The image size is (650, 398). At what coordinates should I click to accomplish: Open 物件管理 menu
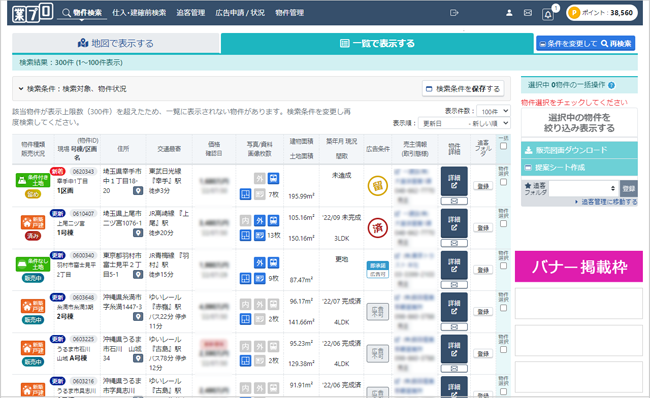(290, 13)
